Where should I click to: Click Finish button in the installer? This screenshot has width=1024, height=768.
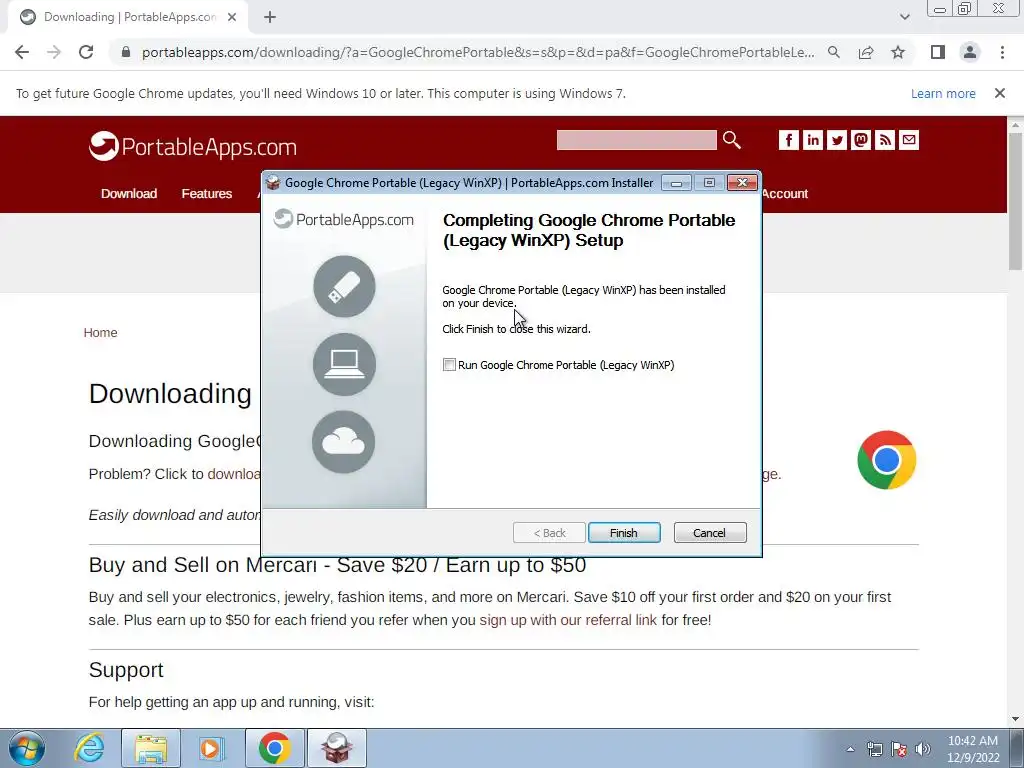[624, 533]
